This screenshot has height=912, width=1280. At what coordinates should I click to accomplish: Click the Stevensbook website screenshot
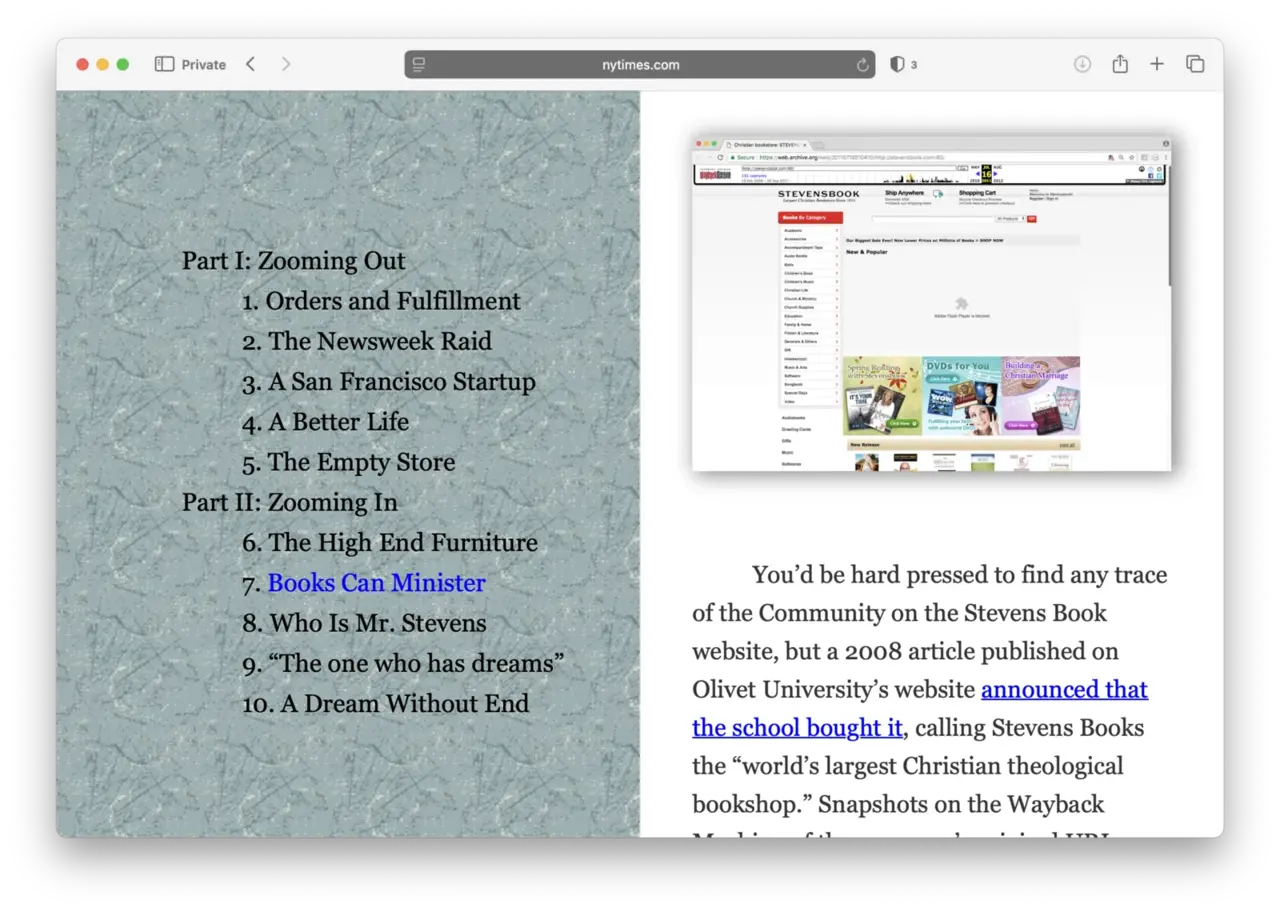coord(931,304)
